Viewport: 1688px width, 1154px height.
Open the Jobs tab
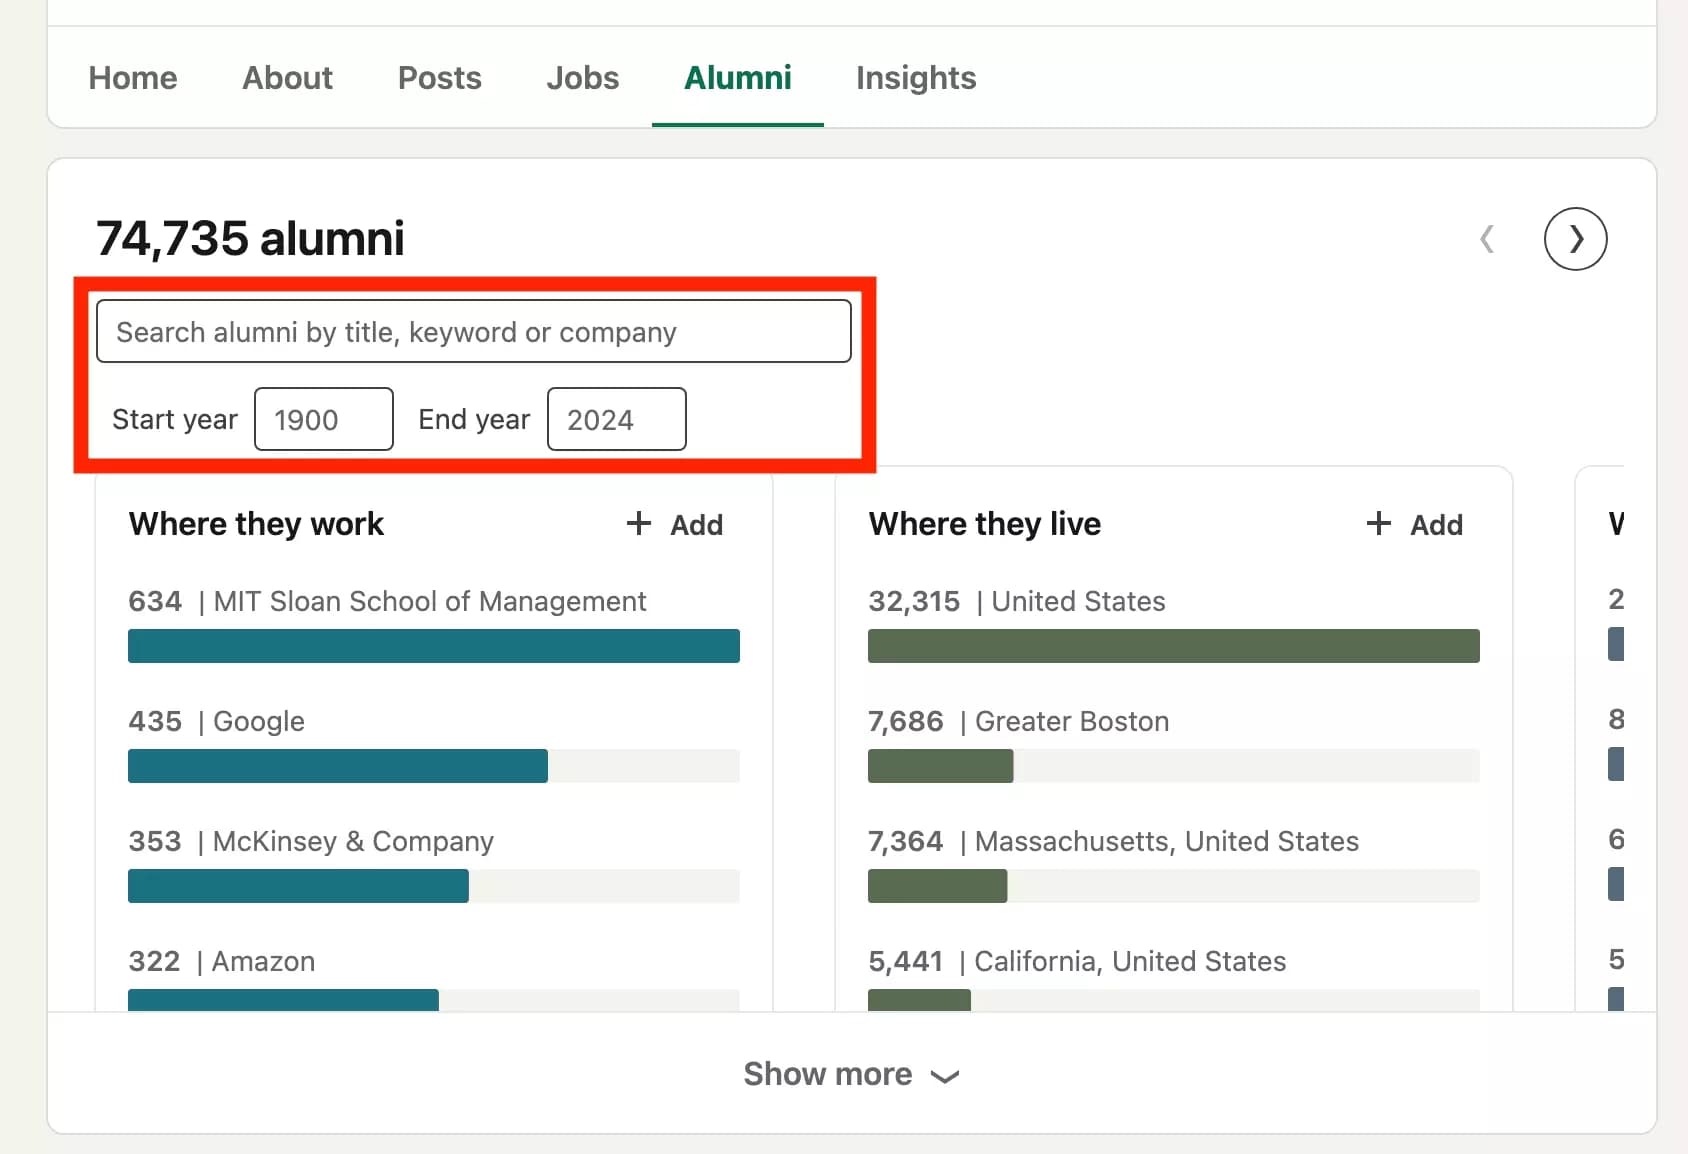click(x=582, y=77)
